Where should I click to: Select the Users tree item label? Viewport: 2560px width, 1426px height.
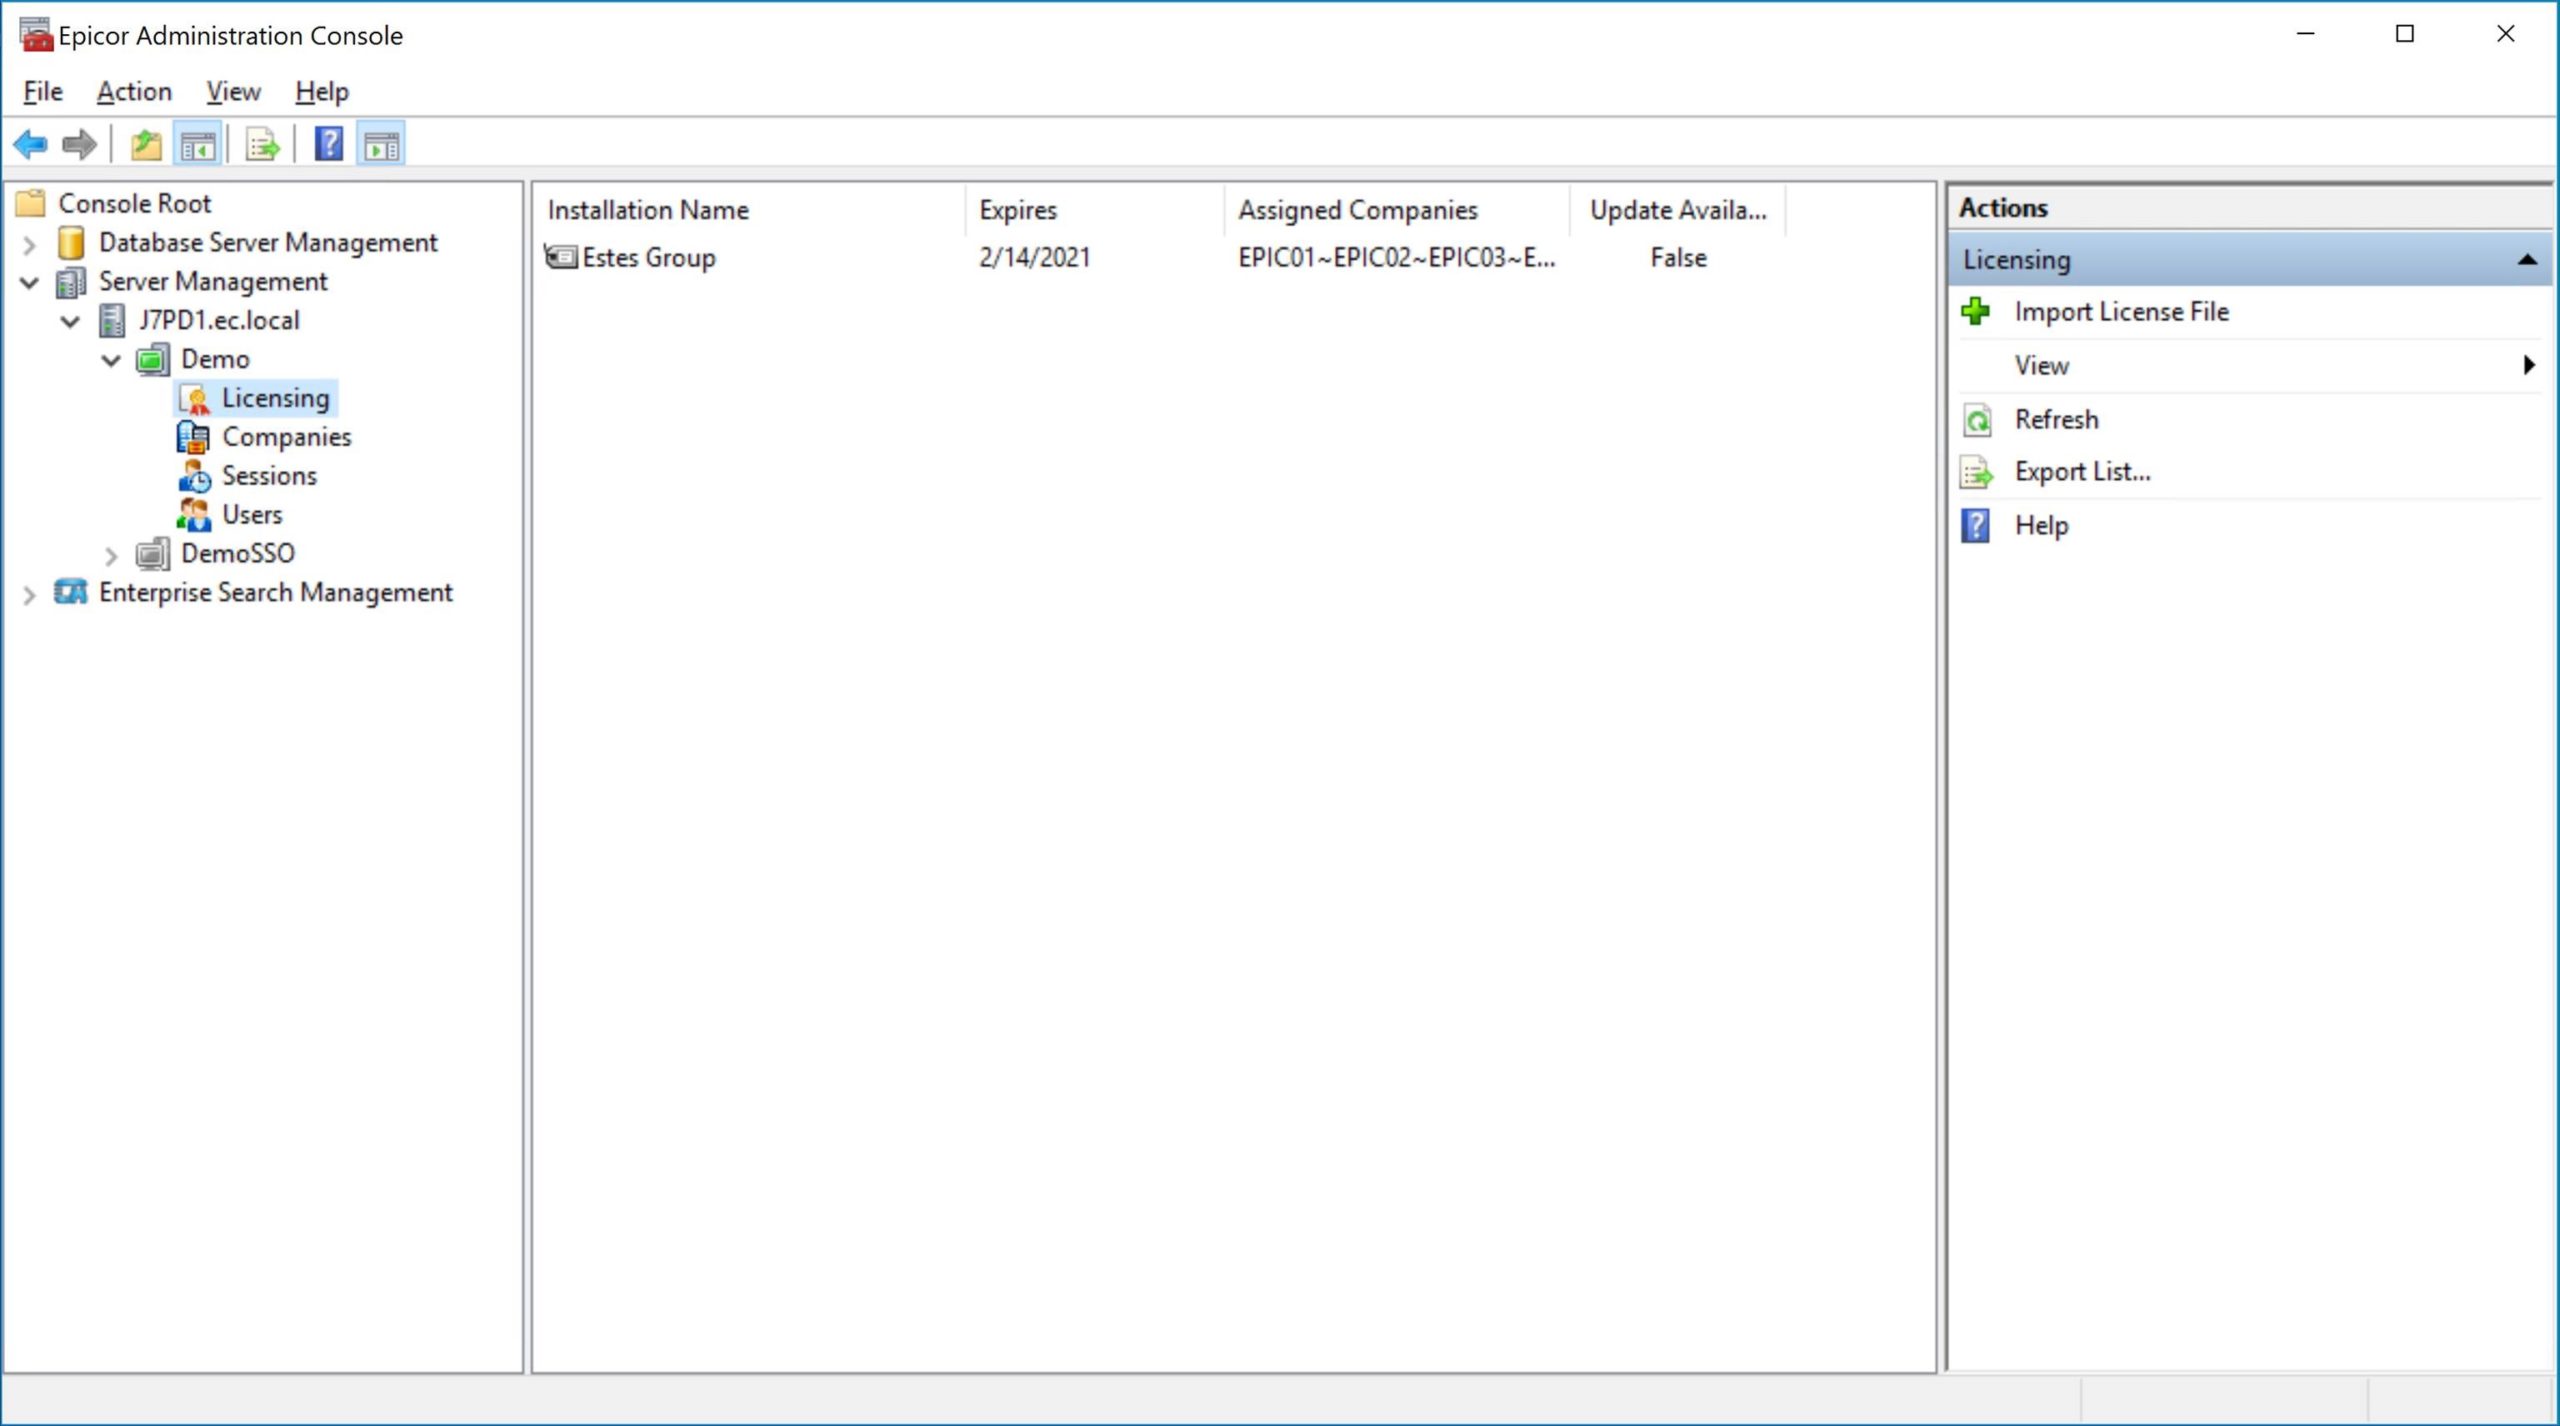[x=252, y=515]
